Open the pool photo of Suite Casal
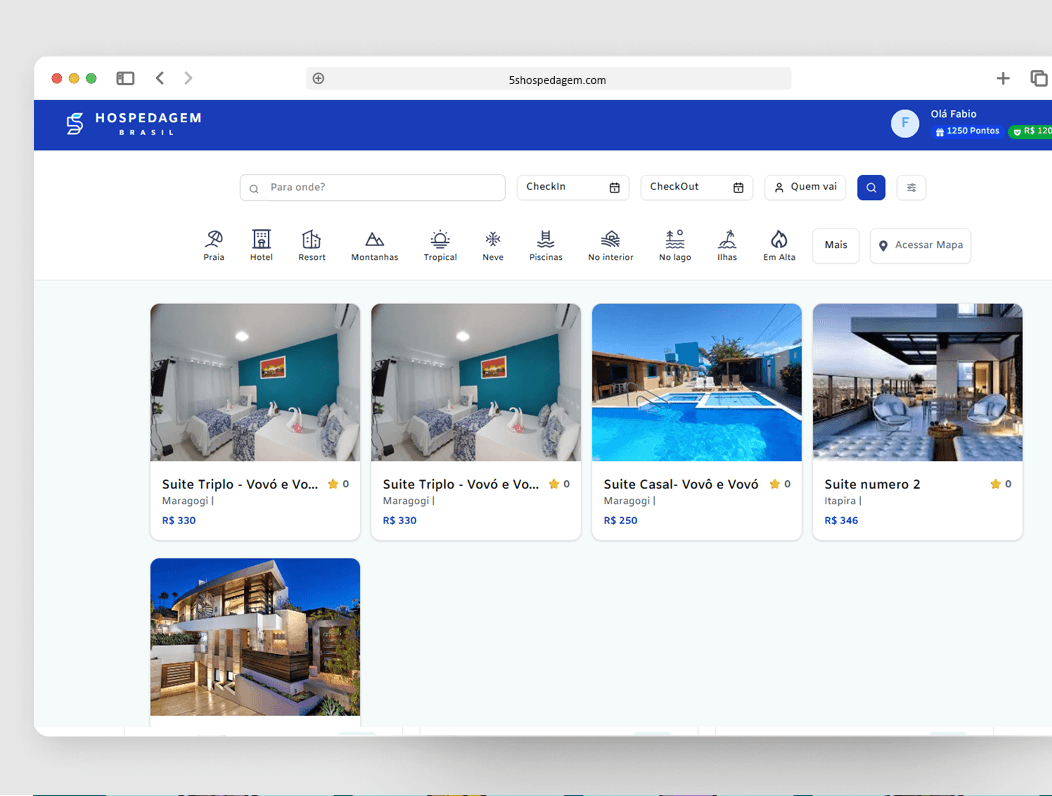Screen dimensions: 1052x796 click(696, 382)
